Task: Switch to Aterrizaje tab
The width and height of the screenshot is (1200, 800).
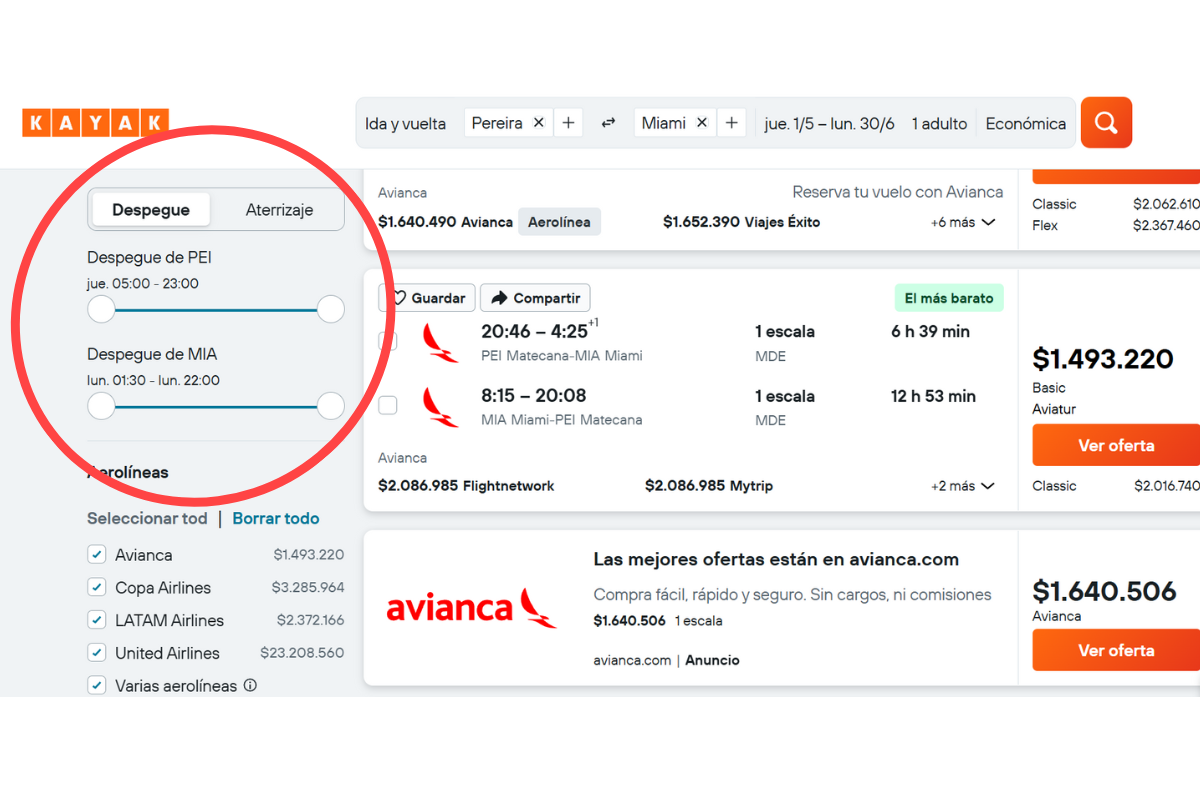Action: point(279,210)
